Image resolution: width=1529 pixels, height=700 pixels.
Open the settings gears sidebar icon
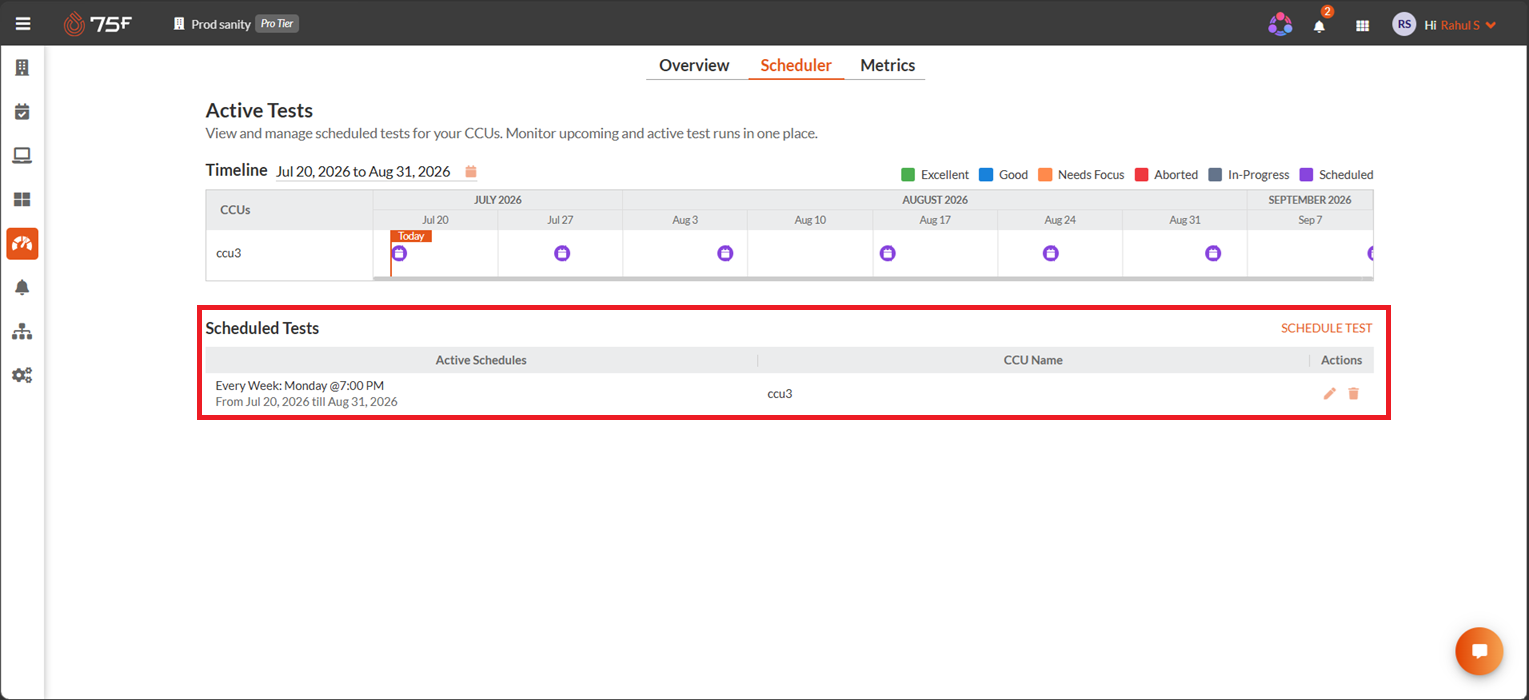22,375
